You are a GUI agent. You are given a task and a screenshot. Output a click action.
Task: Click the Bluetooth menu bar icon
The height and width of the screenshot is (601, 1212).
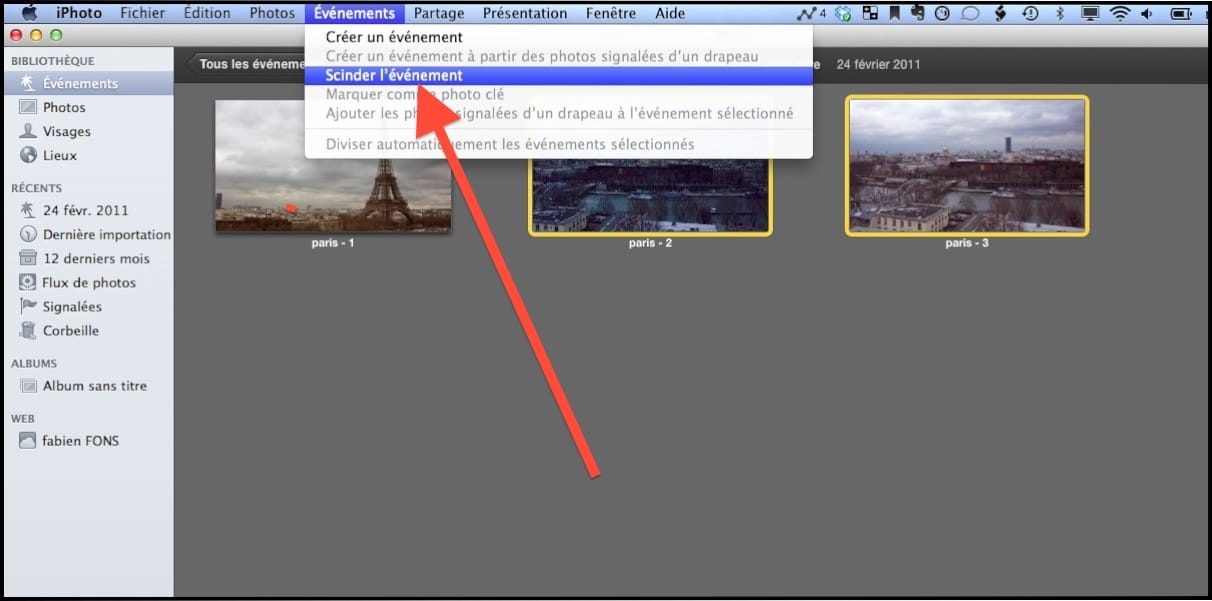pyautogui.click(x=1060, y=13)
